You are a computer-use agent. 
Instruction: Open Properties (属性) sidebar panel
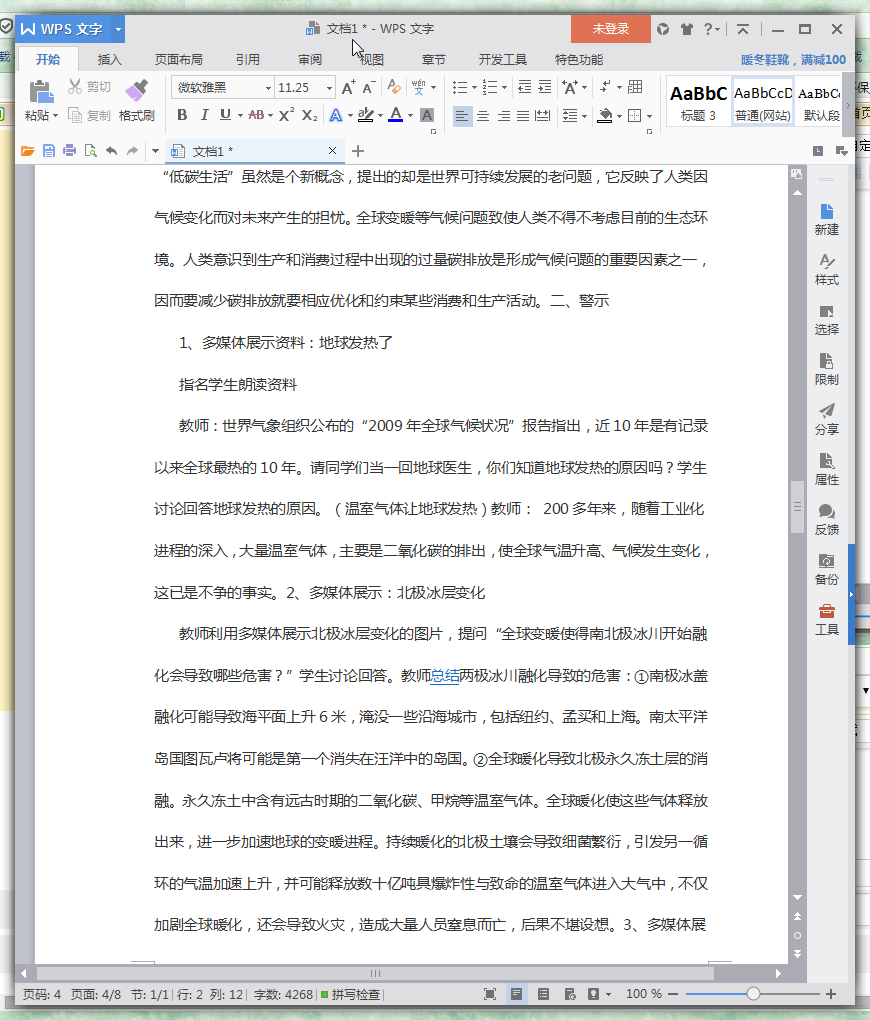click(x=826, y=470)
